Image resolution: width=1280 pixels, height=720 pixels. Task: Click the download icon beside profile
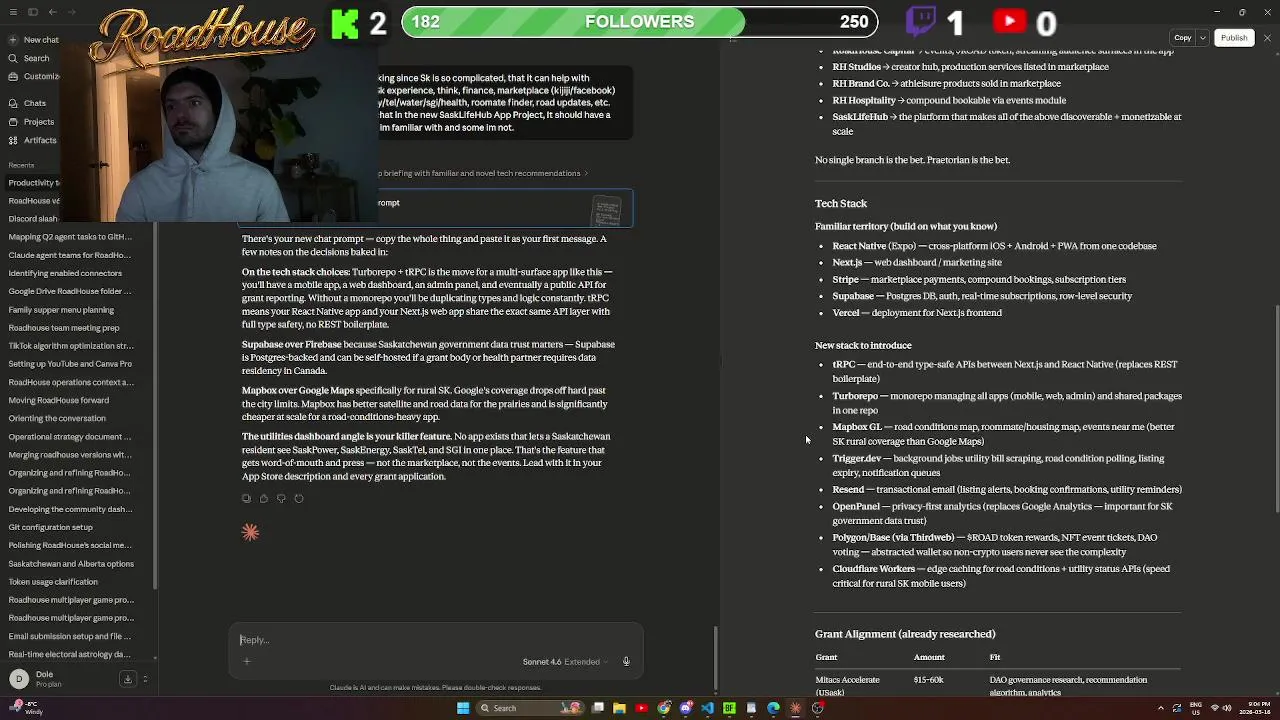click(128, 679)
